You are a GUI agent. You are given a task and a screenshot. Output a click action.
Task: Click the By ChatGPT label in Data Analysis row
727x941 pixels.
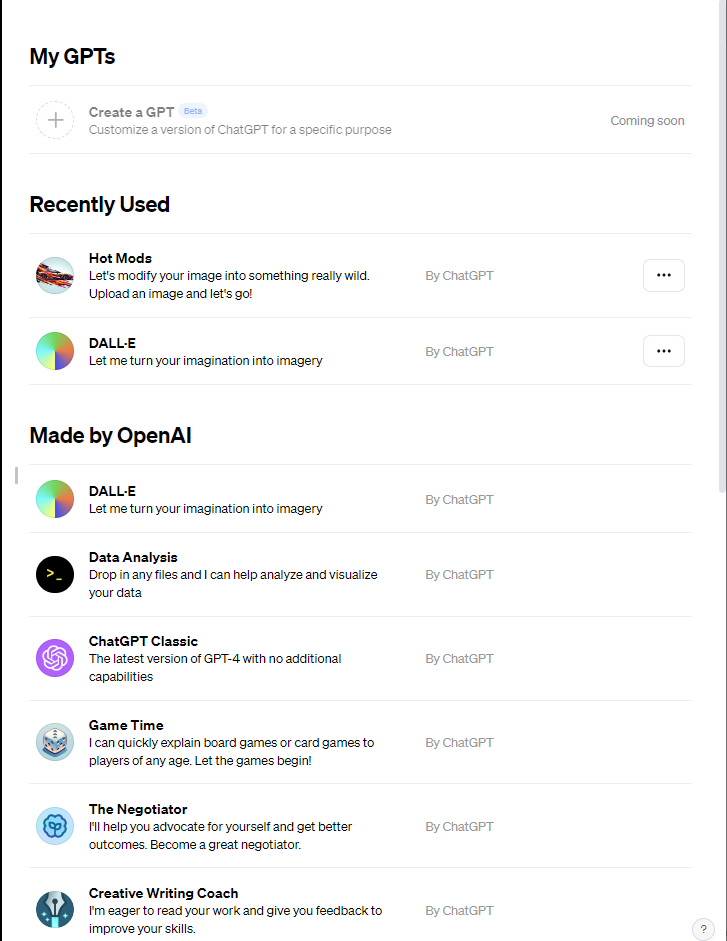pos(459,574)
